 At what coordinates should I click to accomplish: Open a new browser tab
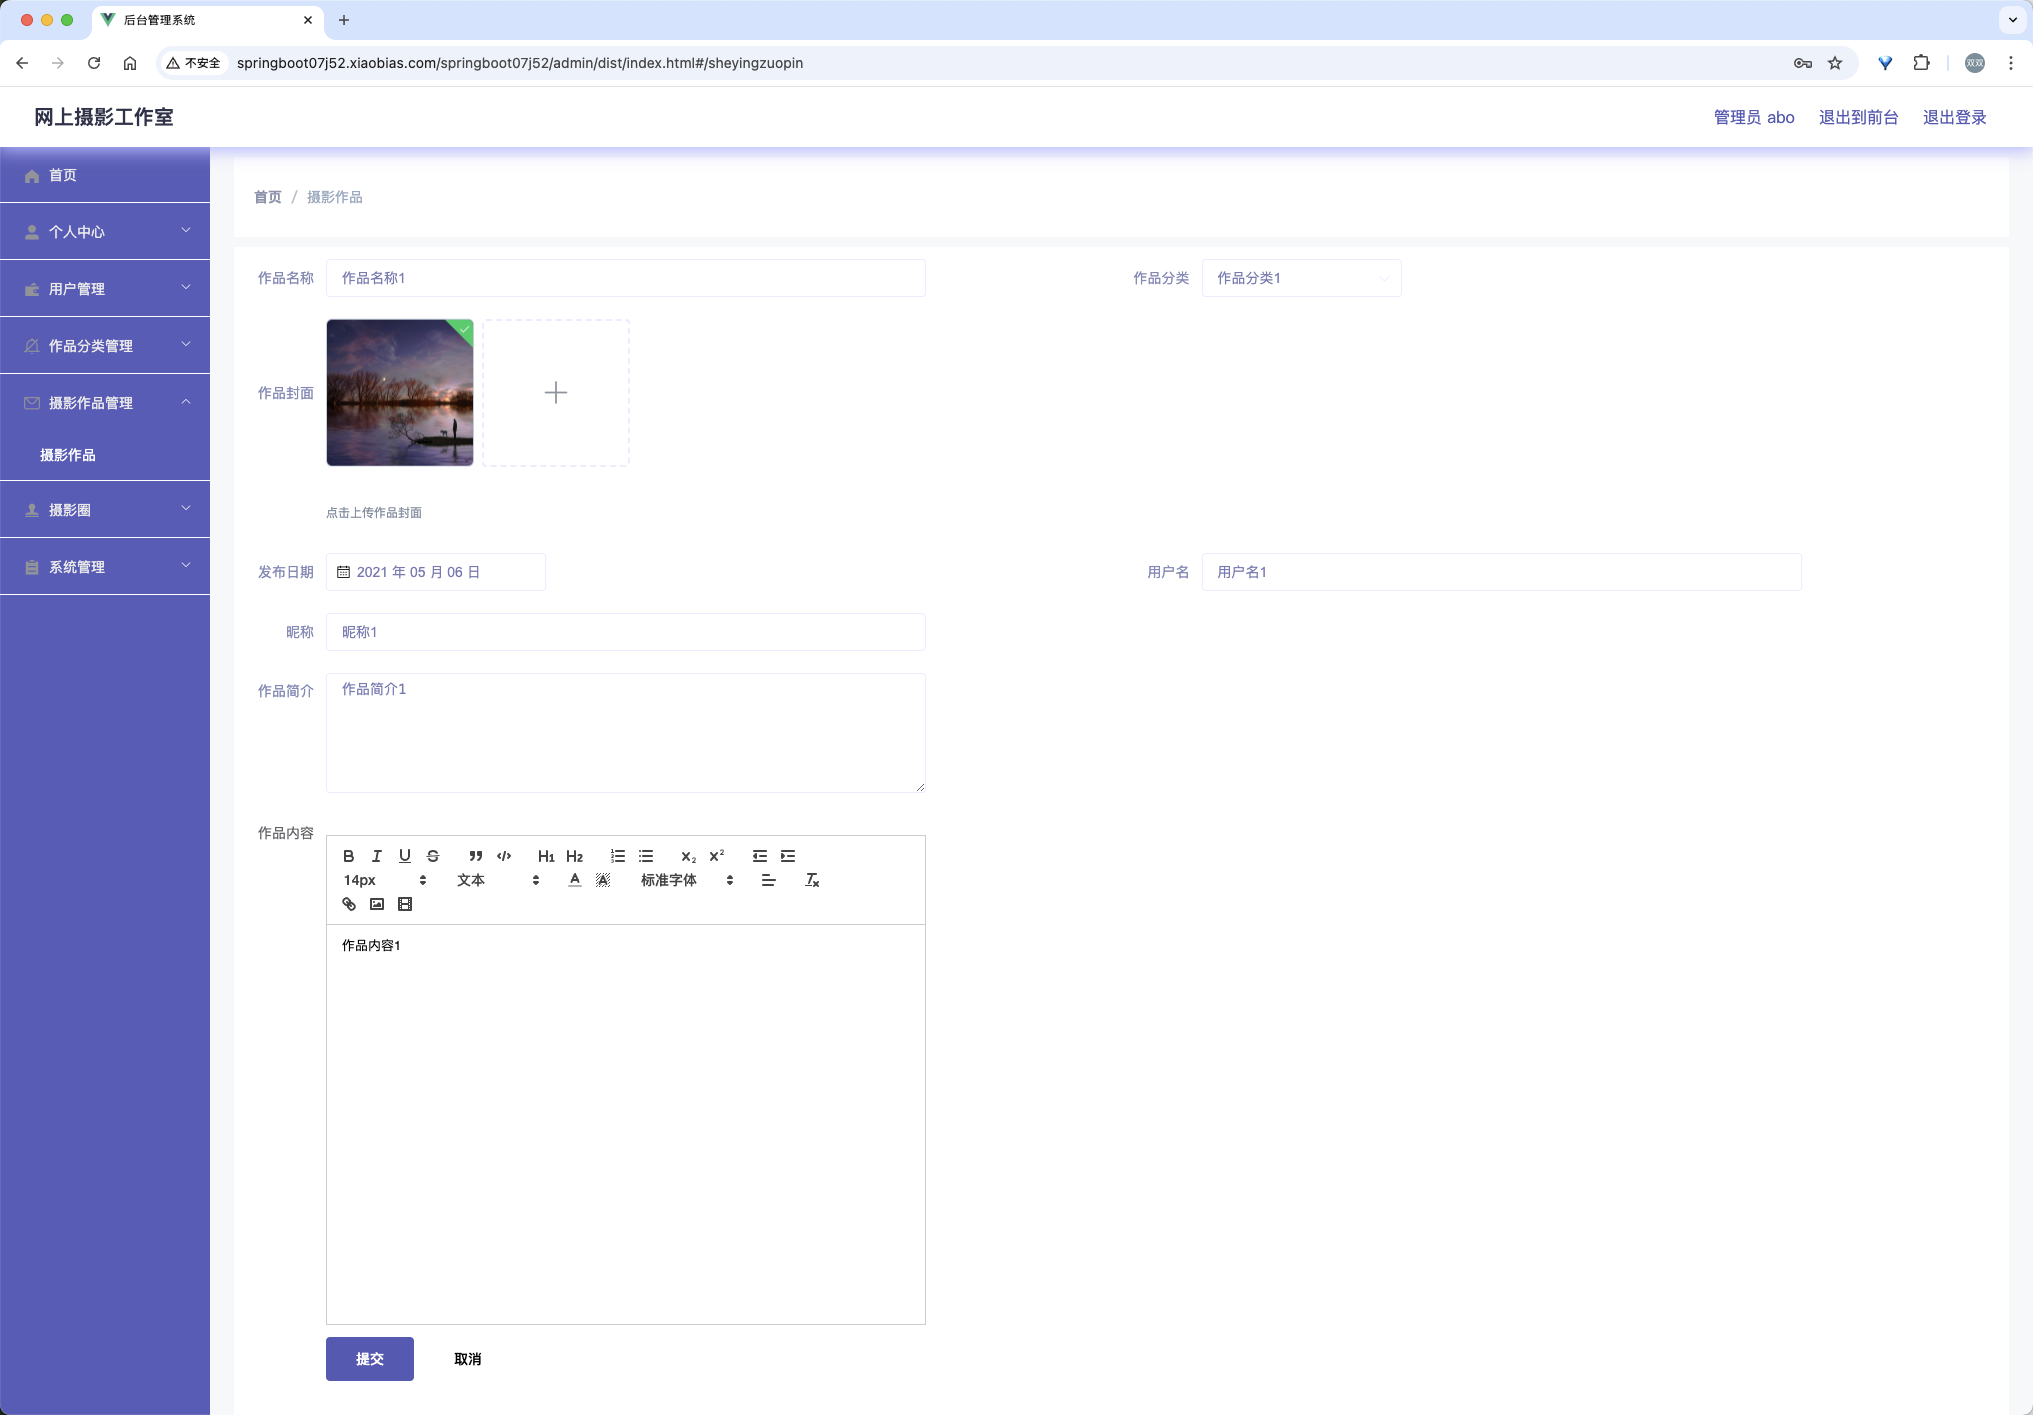click(344, 20)
